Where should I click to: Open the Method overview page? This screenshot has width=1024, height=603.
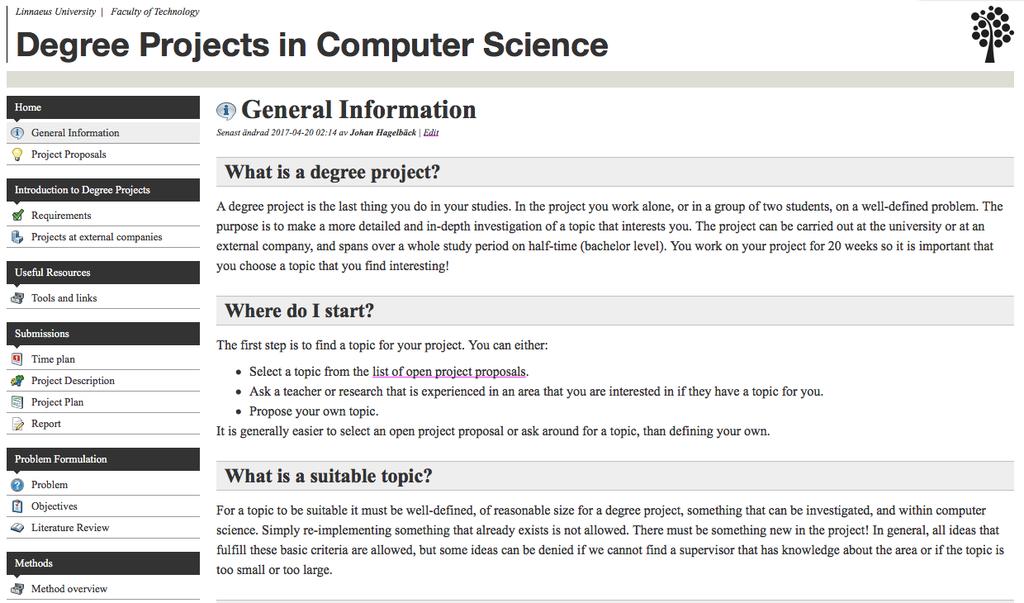(x=69, y=588)
